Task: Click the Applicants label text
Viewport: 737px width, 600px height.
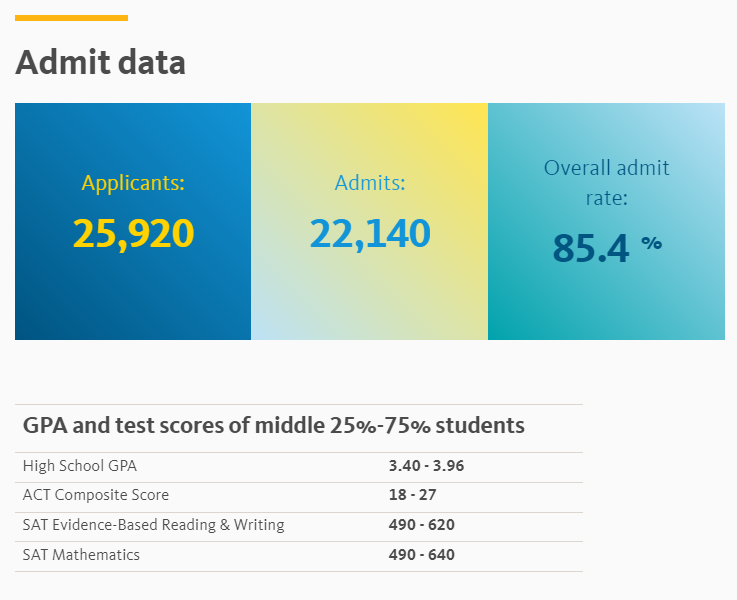Action: [133, 183]
